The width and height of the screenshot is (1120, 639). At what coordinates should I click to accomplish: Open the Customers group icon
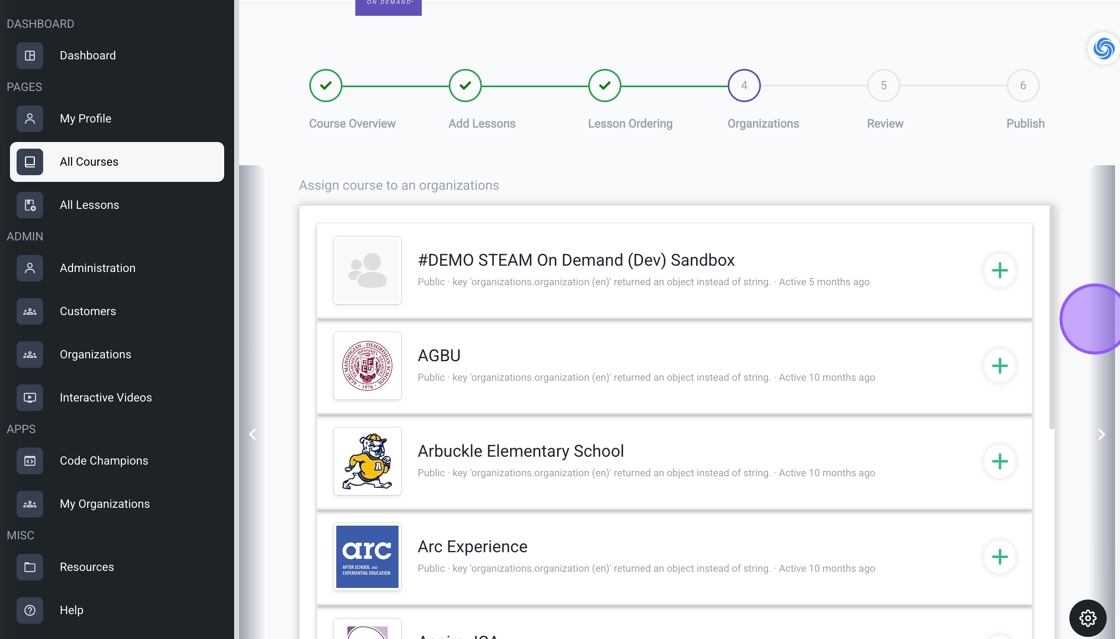click(x=30, y=311)
